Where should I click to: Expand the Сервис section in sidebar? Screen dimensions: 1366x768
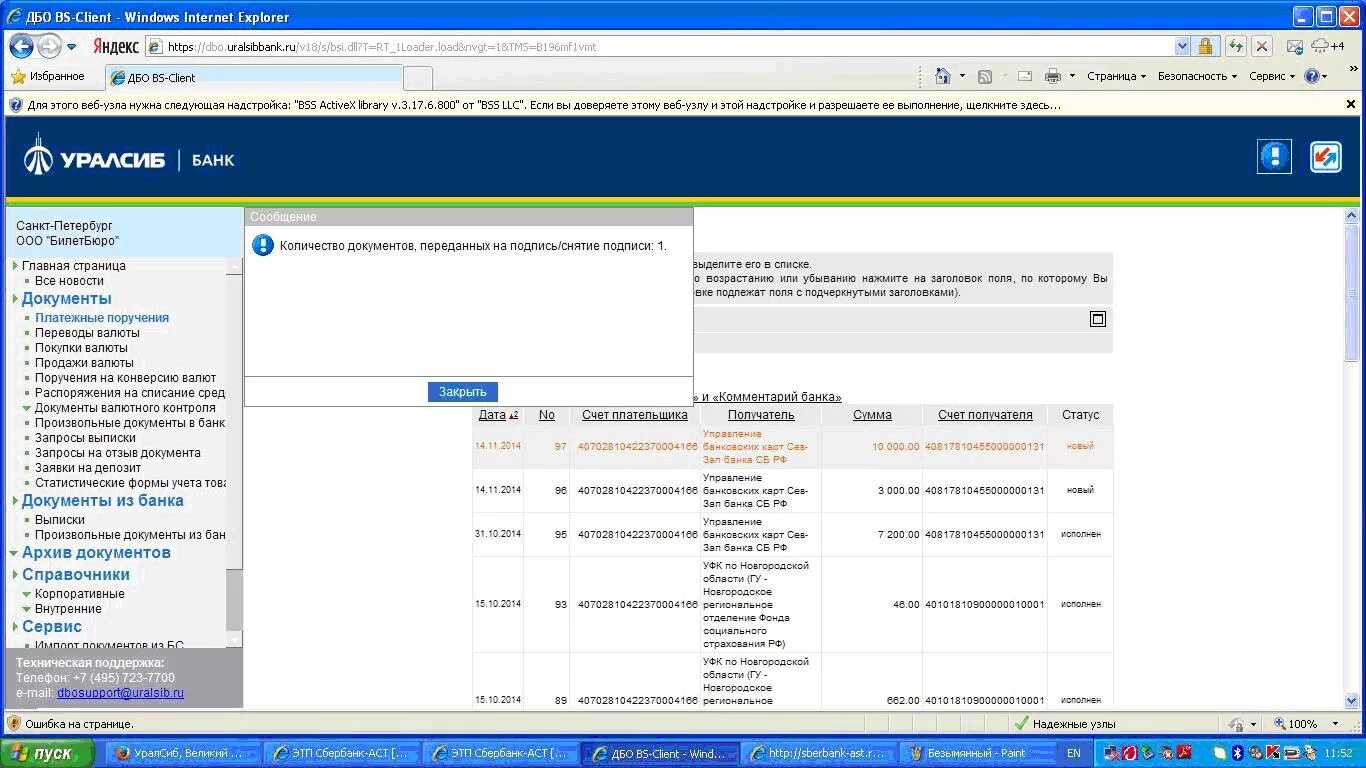click(15, 627)
